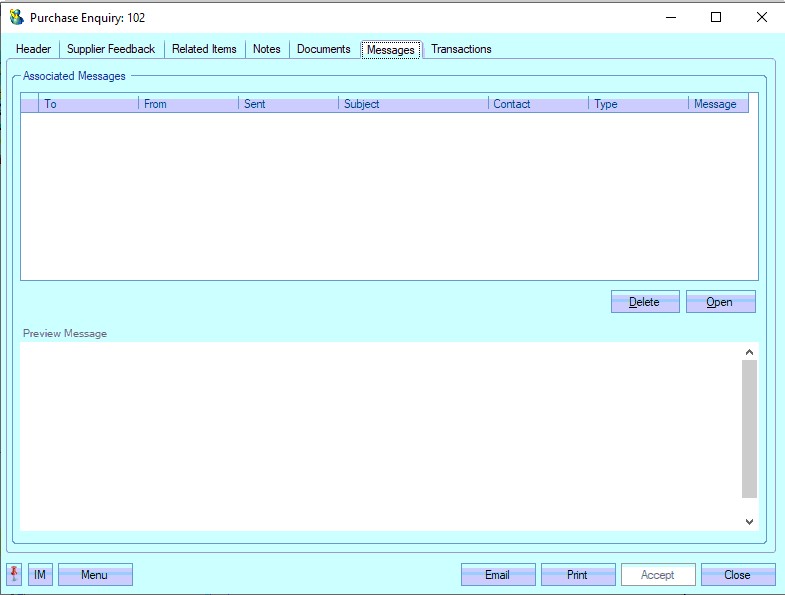Image resolution: width=785 pixels, height=595 pixels.
Task: Switch to the Header tab
Action: pos(33,49)
